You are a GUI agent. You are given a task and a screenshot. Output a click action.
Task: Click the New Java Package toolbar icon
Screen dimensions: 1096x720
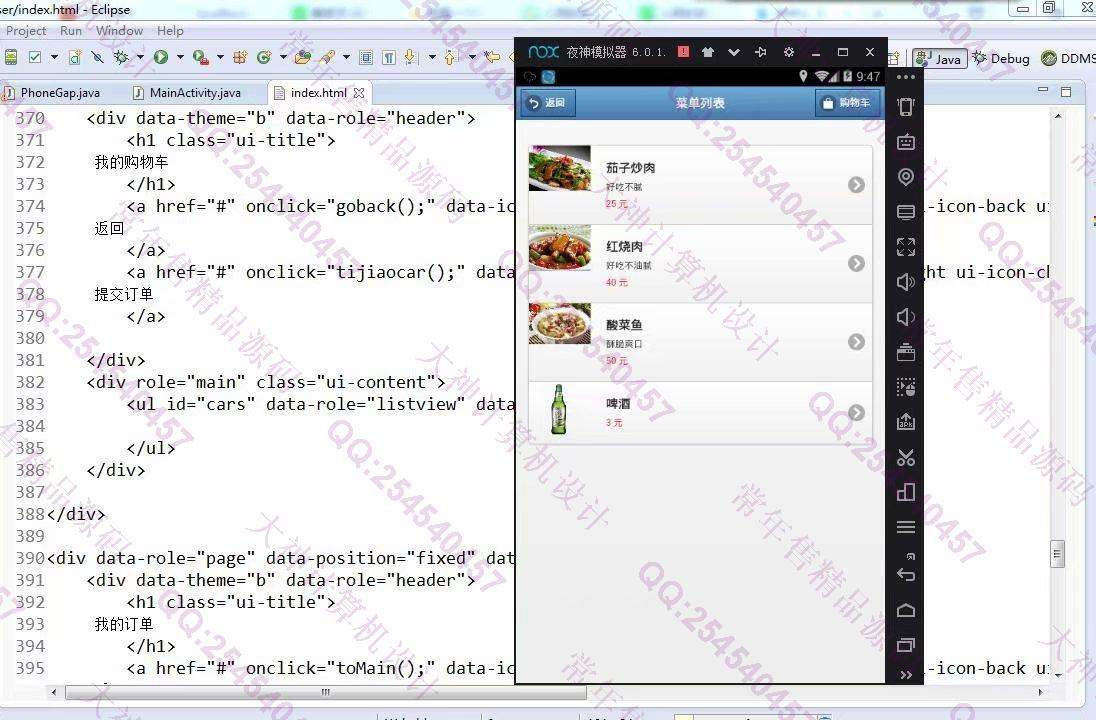coord(240,57)
